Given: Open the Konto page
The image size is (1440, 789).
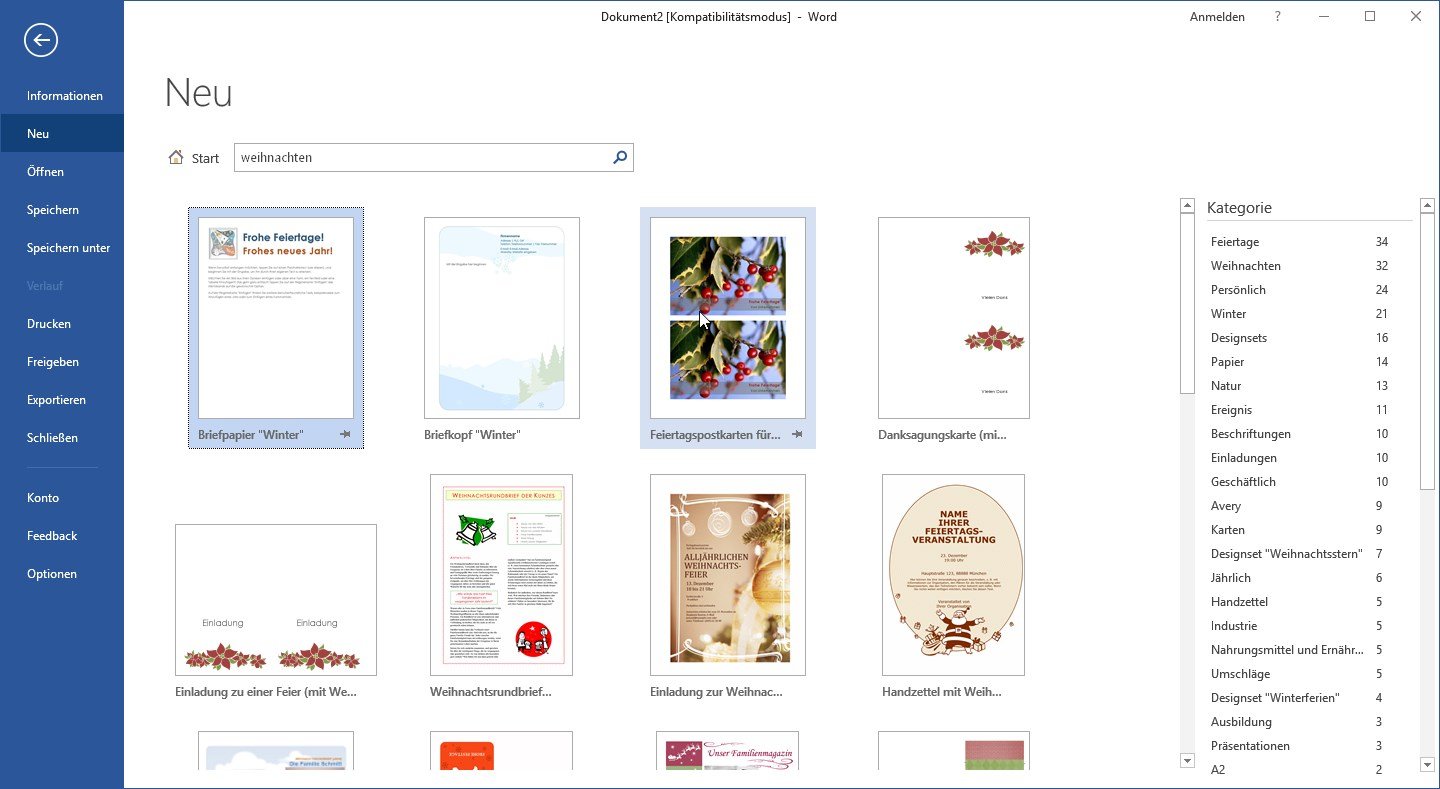Looking at the screenshot, I should (62, 498).
